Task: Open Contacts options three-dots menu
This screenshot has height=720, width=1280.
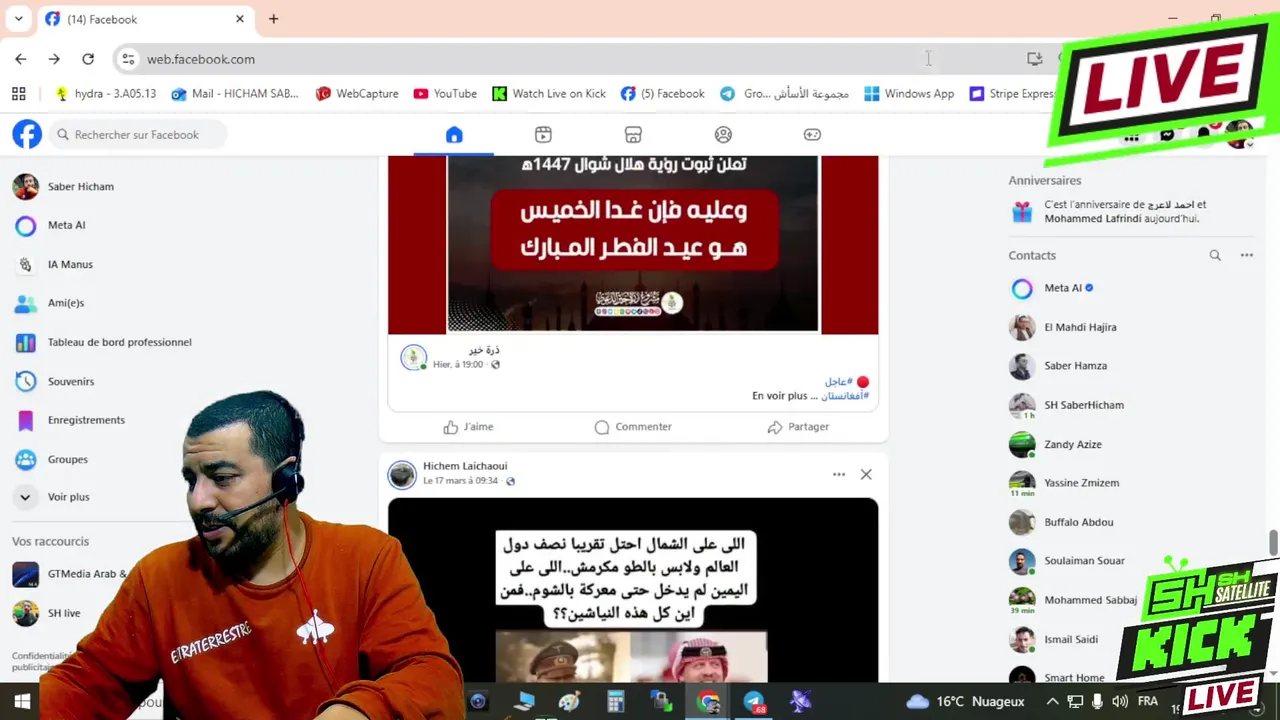Action: point(1247,255)
